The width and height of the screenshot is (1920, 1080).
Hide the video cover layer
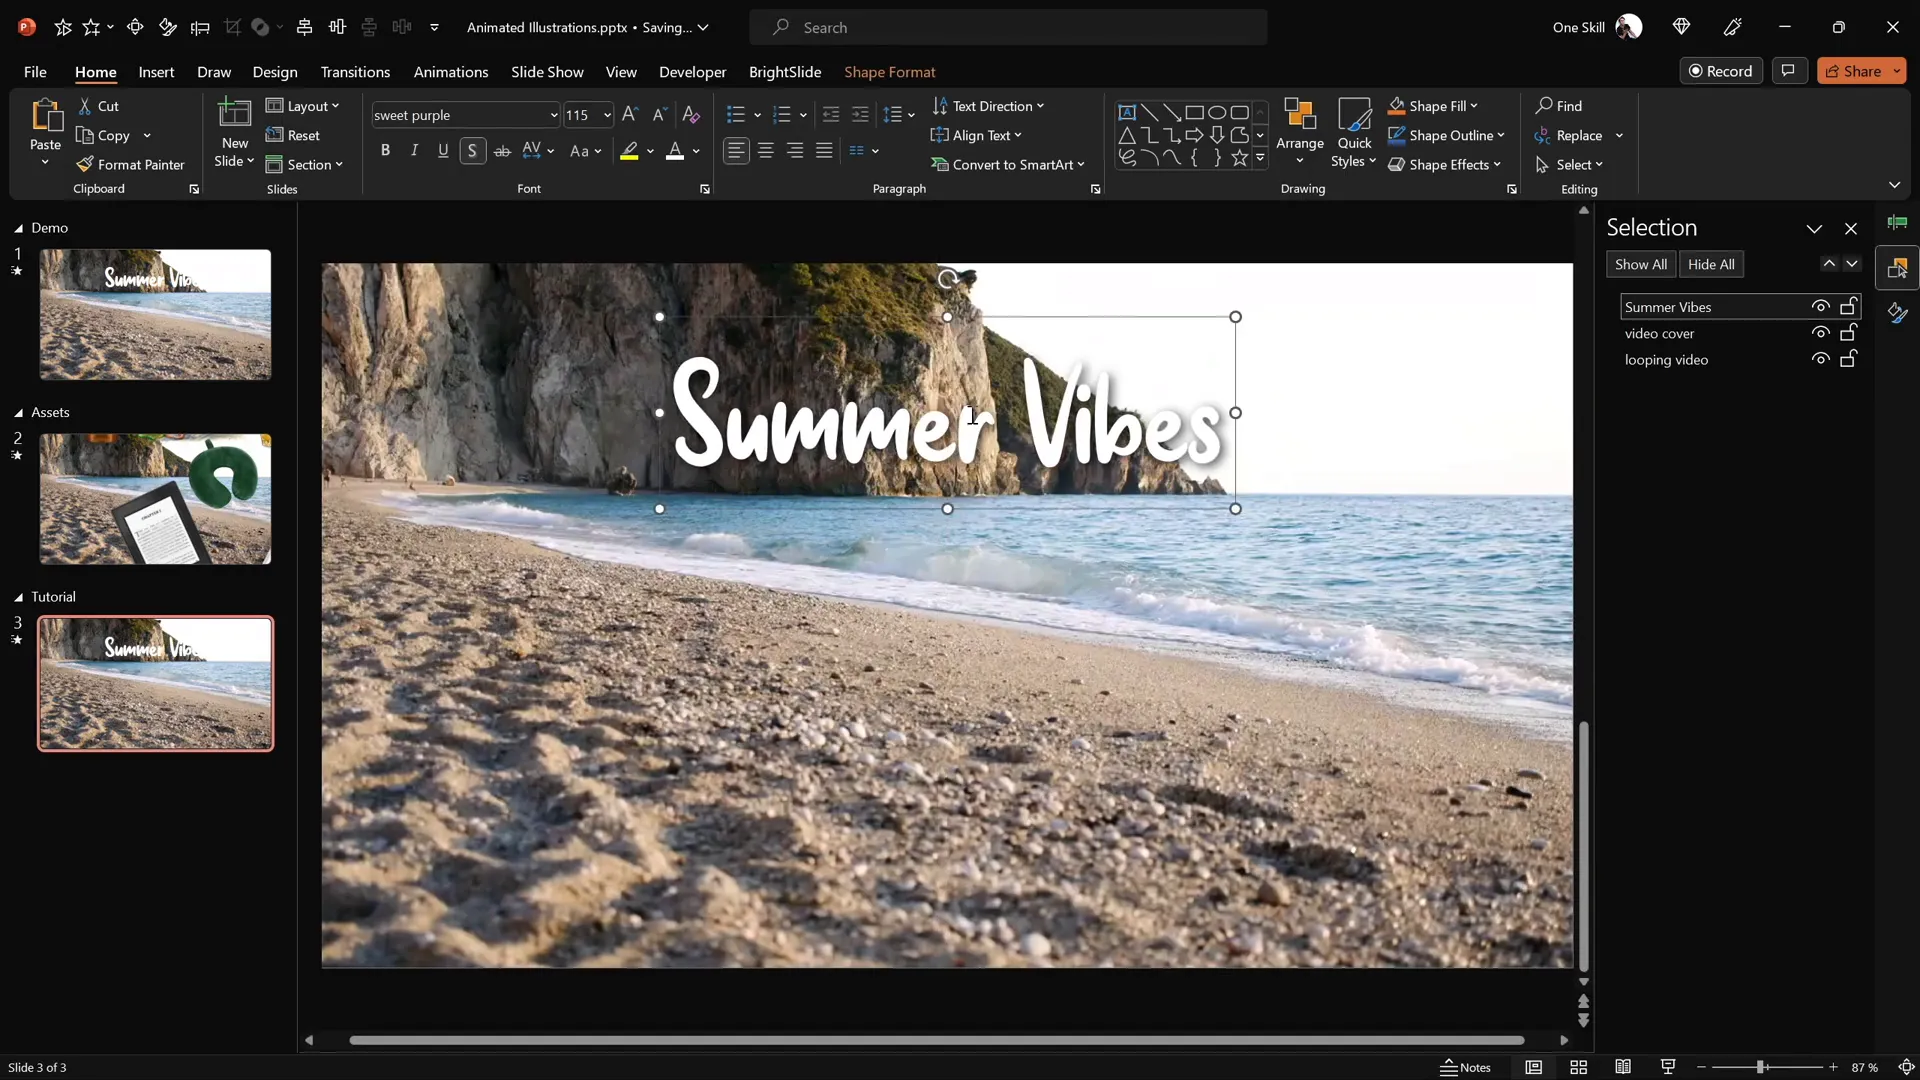coord(1821,332)
